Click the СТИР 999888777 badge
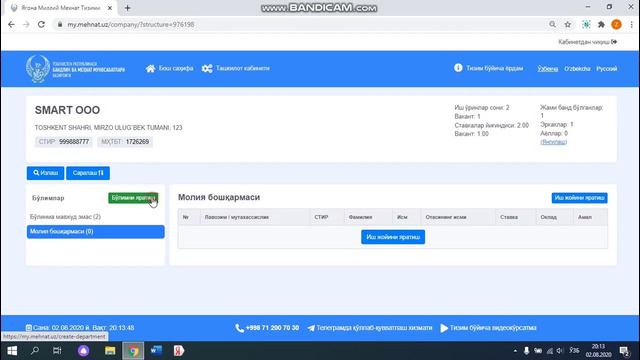 pos(64,142)
